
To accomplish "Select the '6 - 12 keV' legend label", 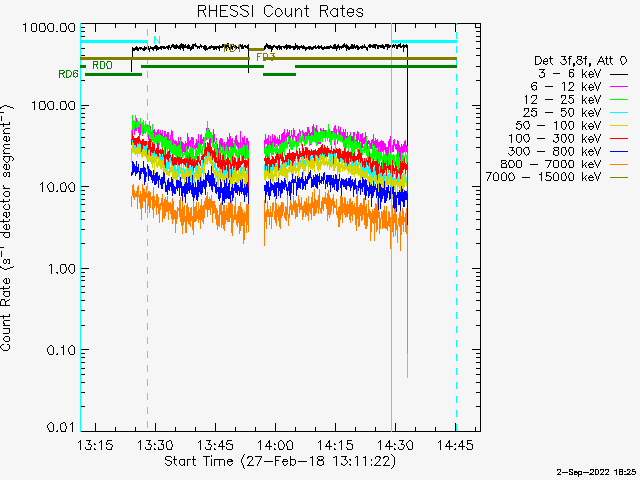I will pyautogui.click(x=566, y=87).
